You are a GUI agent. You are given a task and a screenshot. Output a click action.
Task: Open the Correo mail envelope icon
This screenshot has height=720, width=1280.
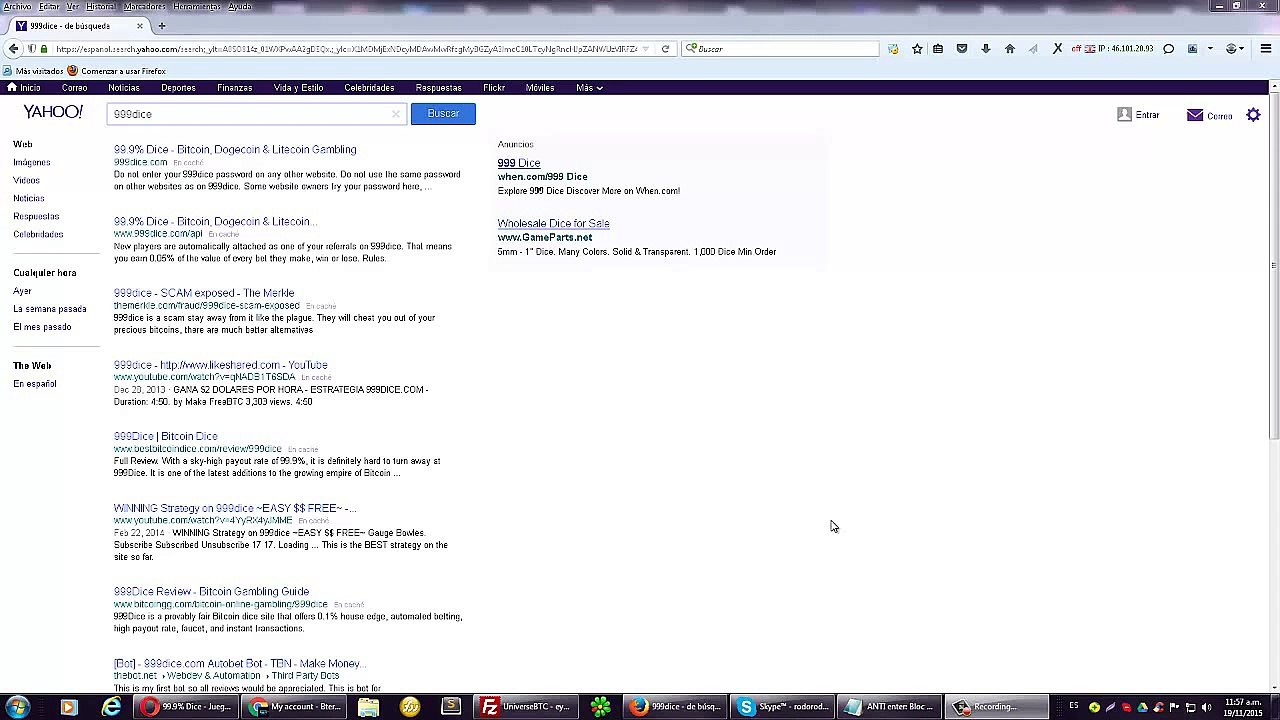point(1195,115)
